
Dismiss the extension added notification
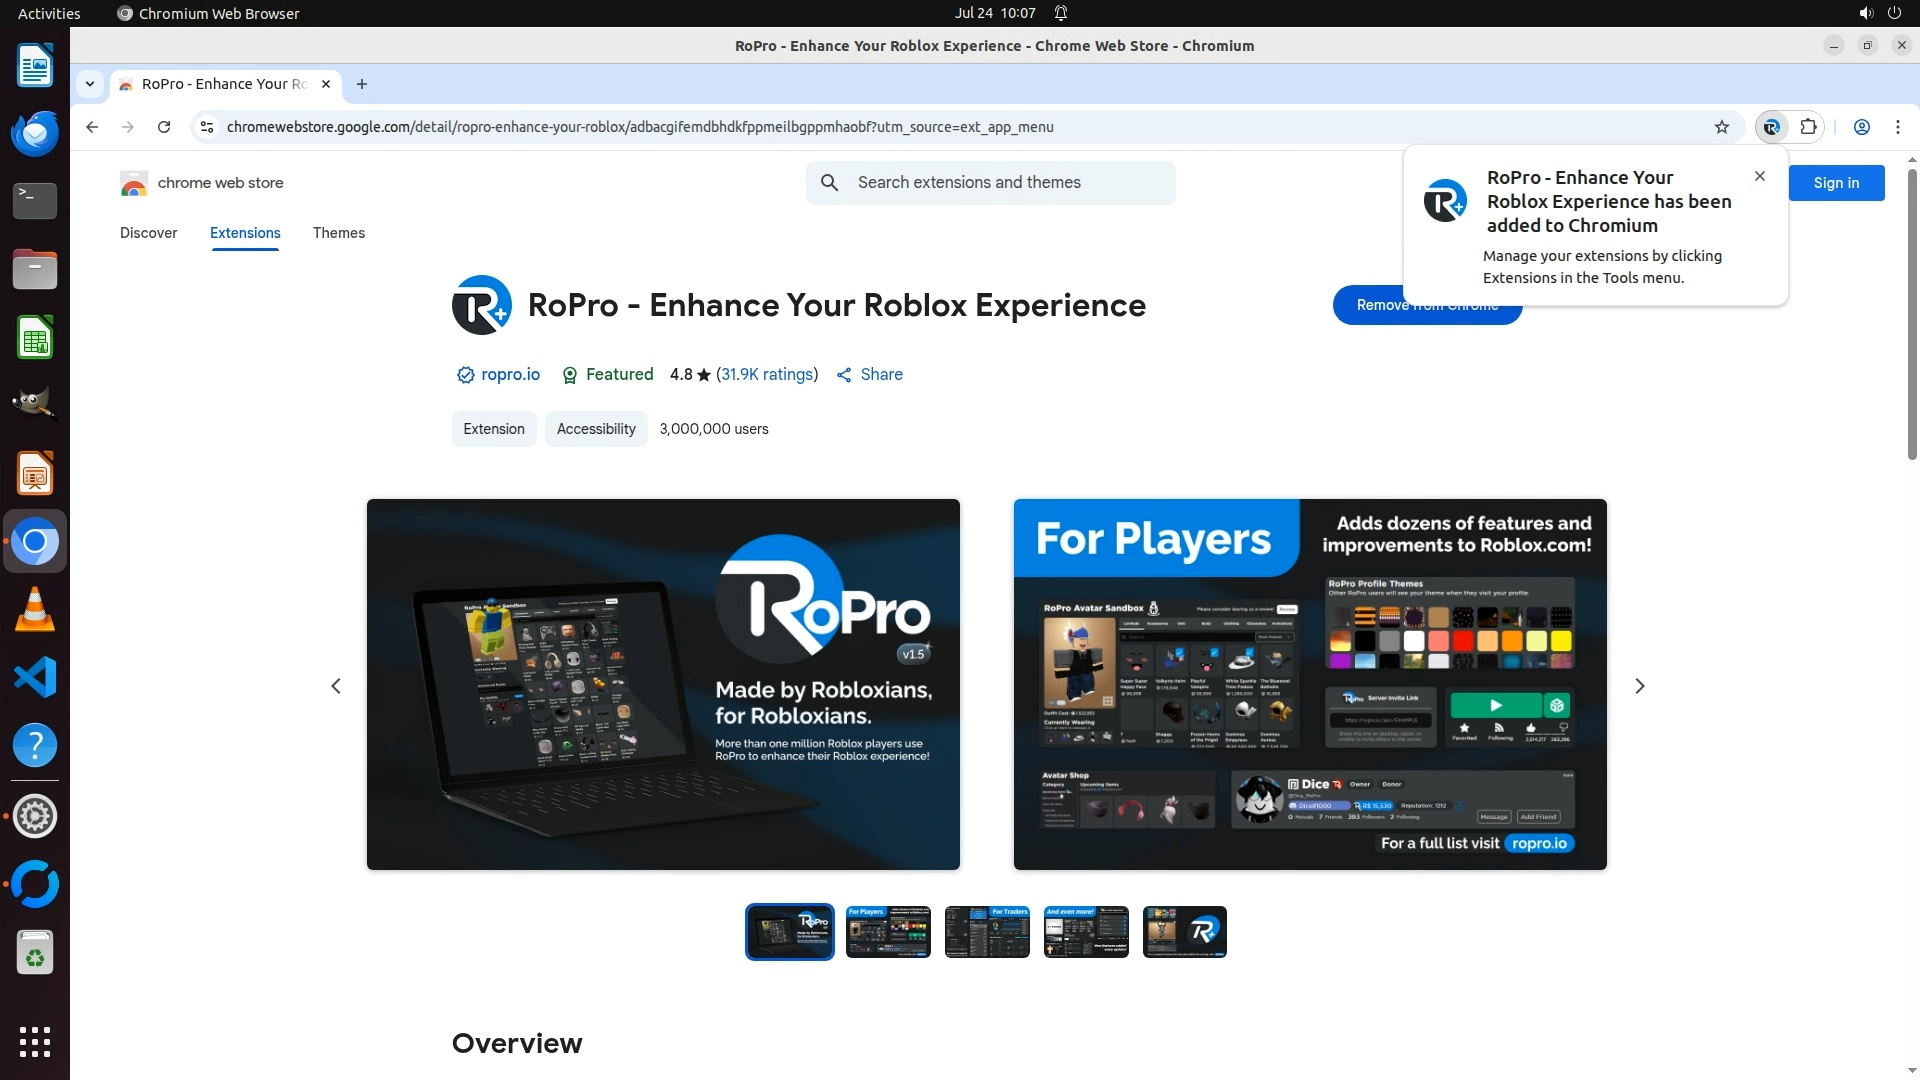coord(1759,176)
